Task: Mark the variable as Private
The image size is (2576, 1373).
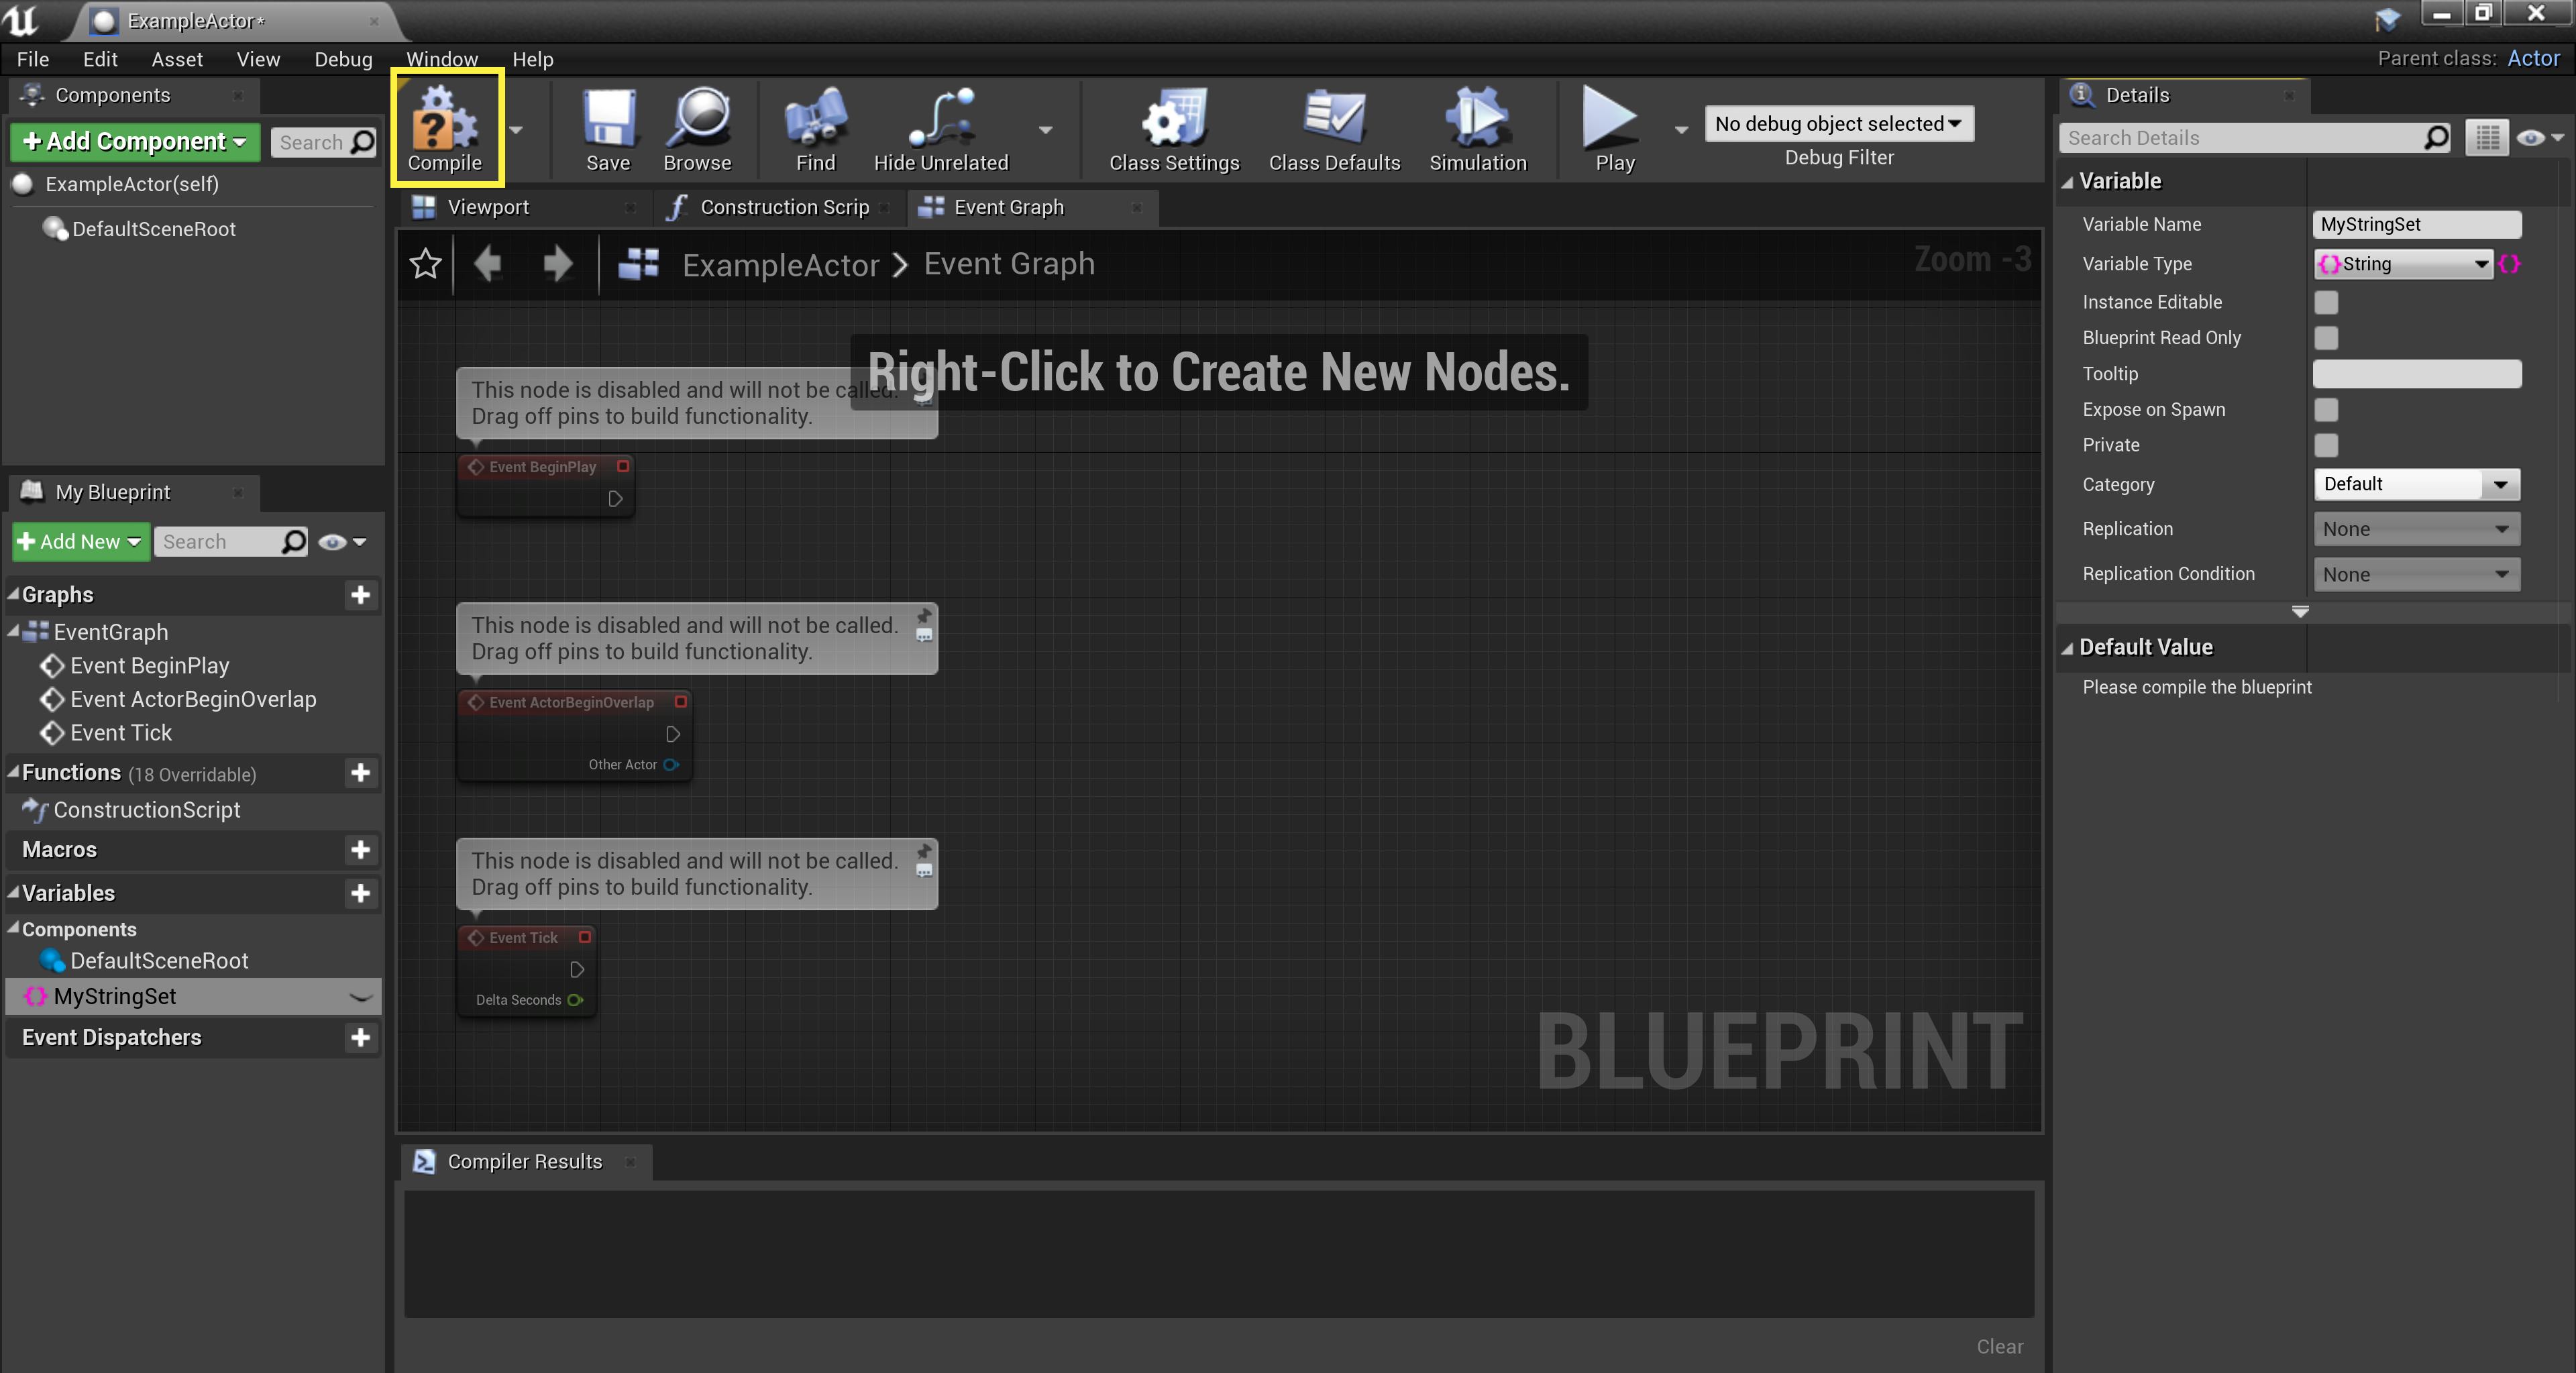Action: pyautogui.click(x=2327, y=446)
